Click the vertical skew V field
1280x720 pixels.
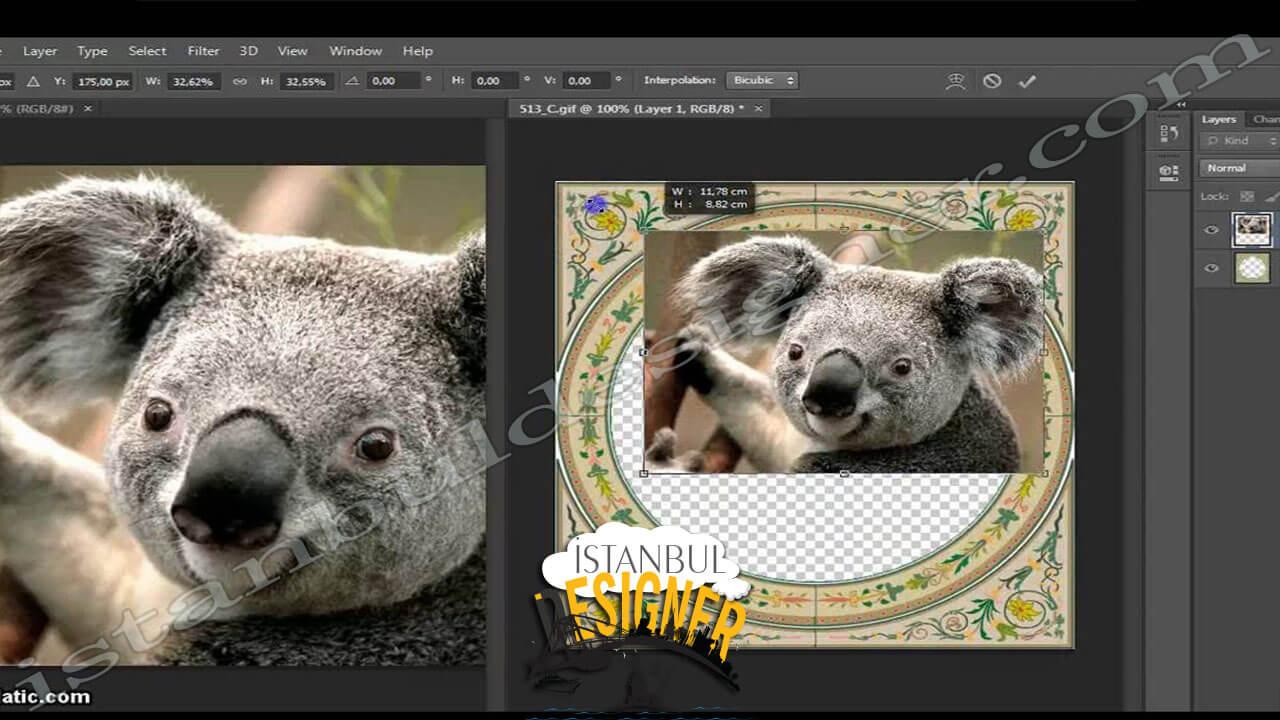click(x=588, y=81)
